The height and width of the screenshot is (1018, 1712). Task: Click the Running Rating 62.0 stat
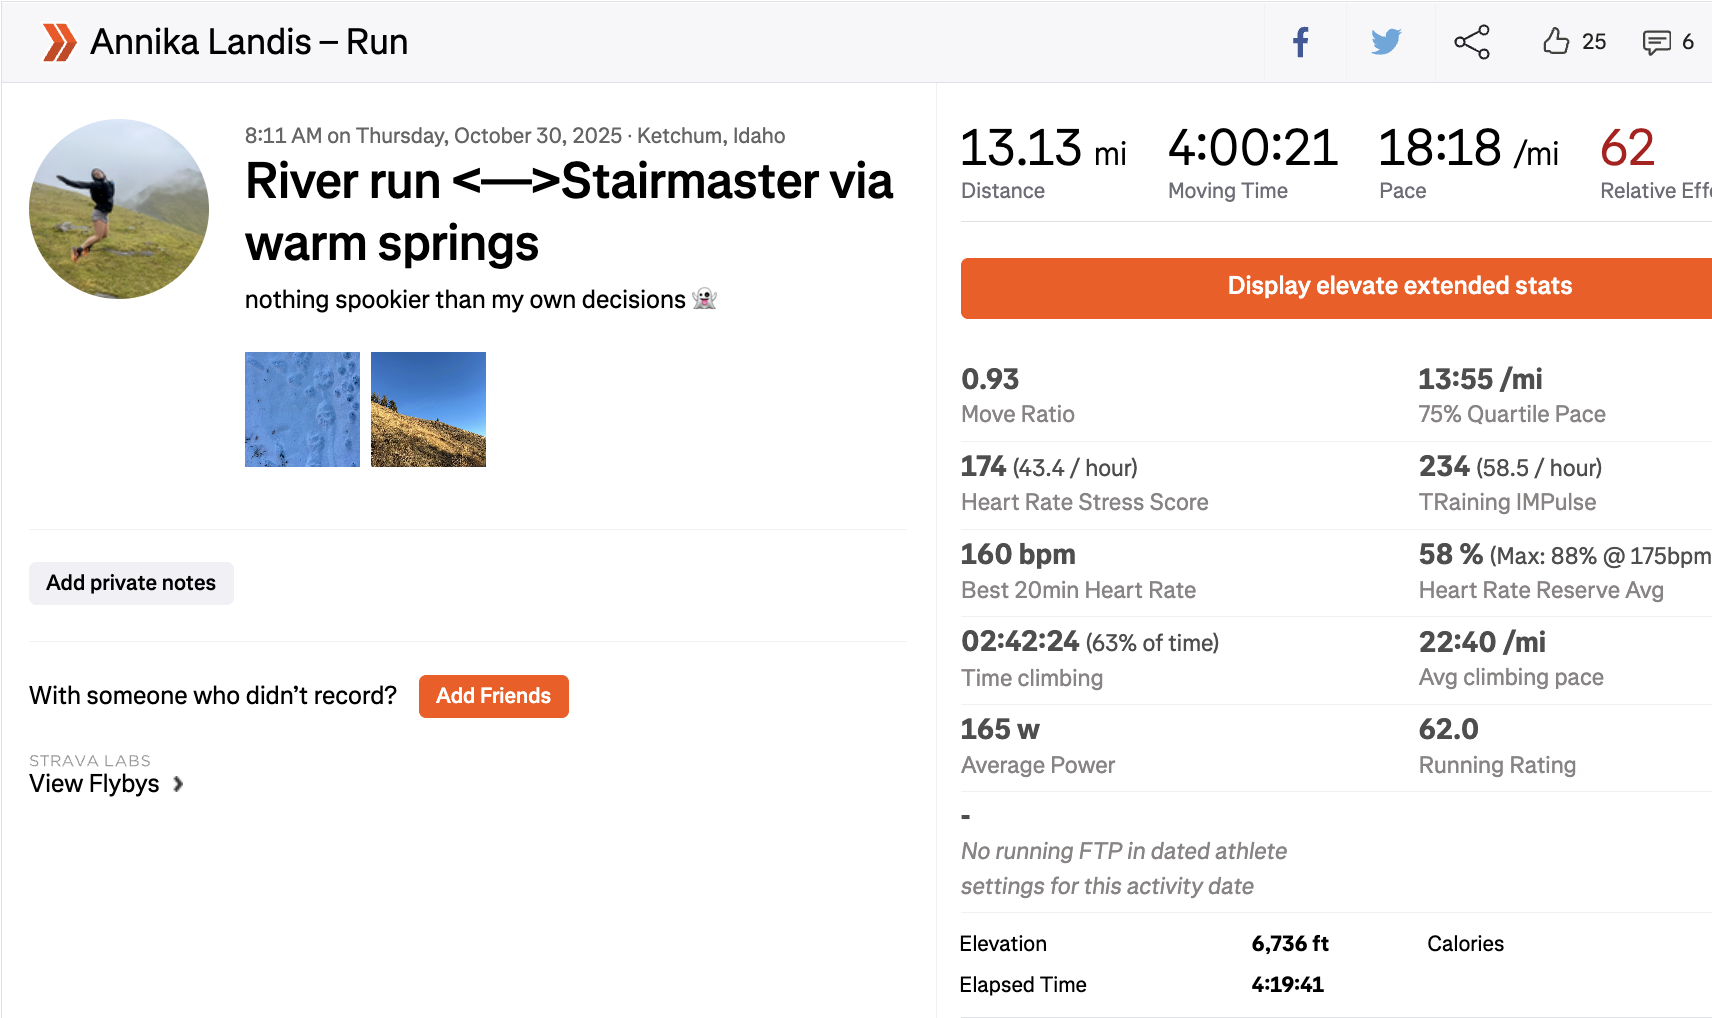pyautogui.click(x=1448, y=730)
